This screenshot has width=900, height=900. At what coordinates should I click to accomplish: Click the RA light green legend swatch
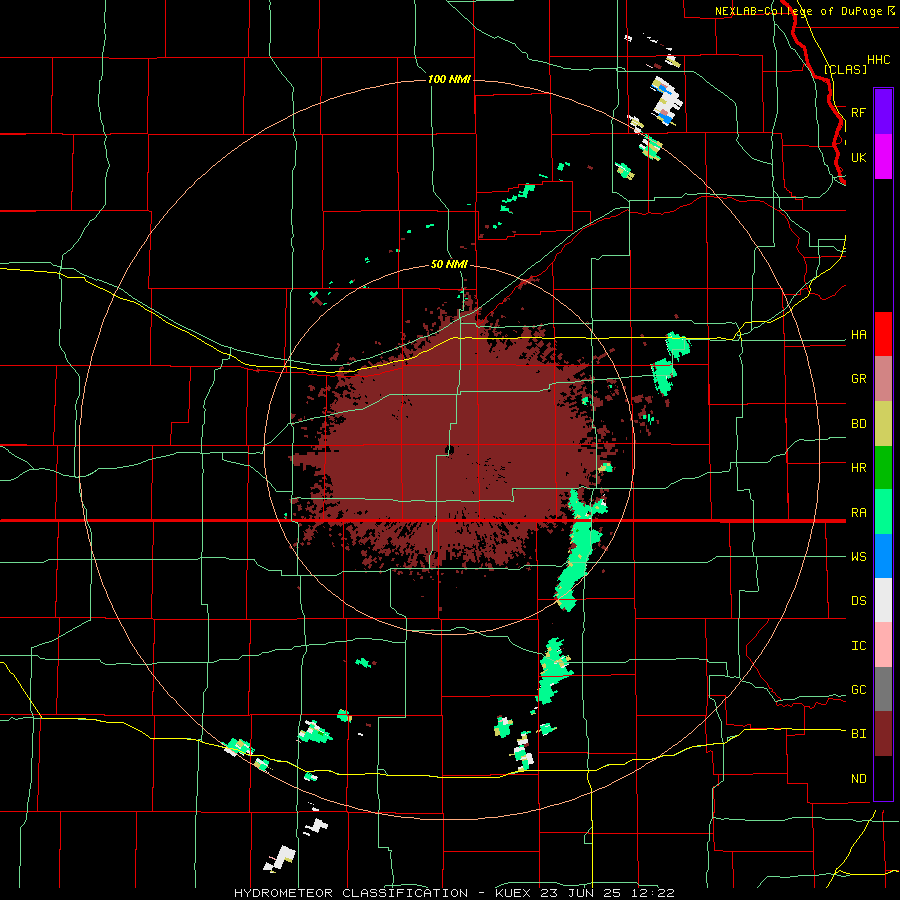point(883,512)
